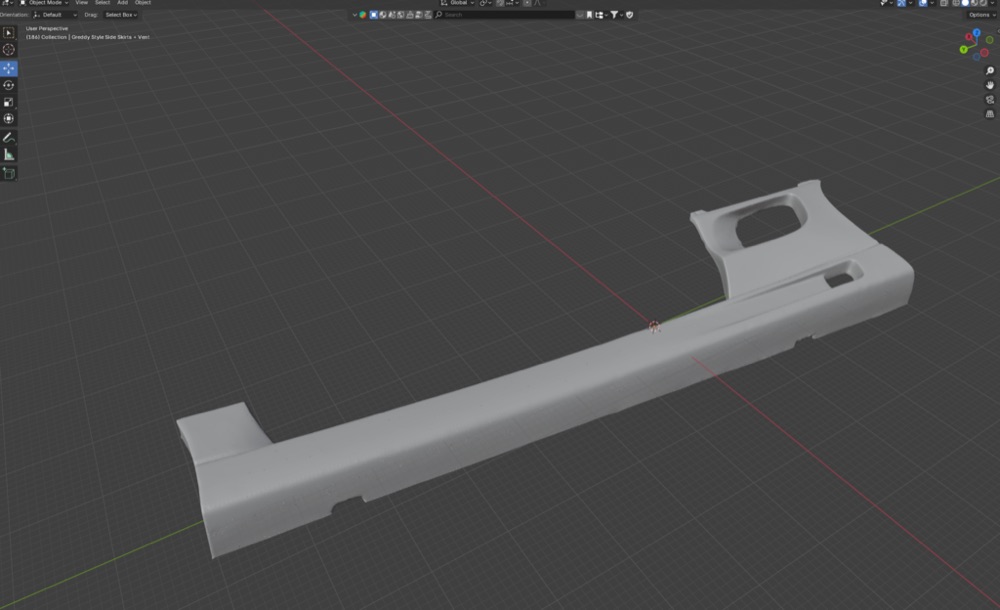Toggle proportional editing button
Image resolution: width=1000 pixels, height=610 pixels.
527,3
